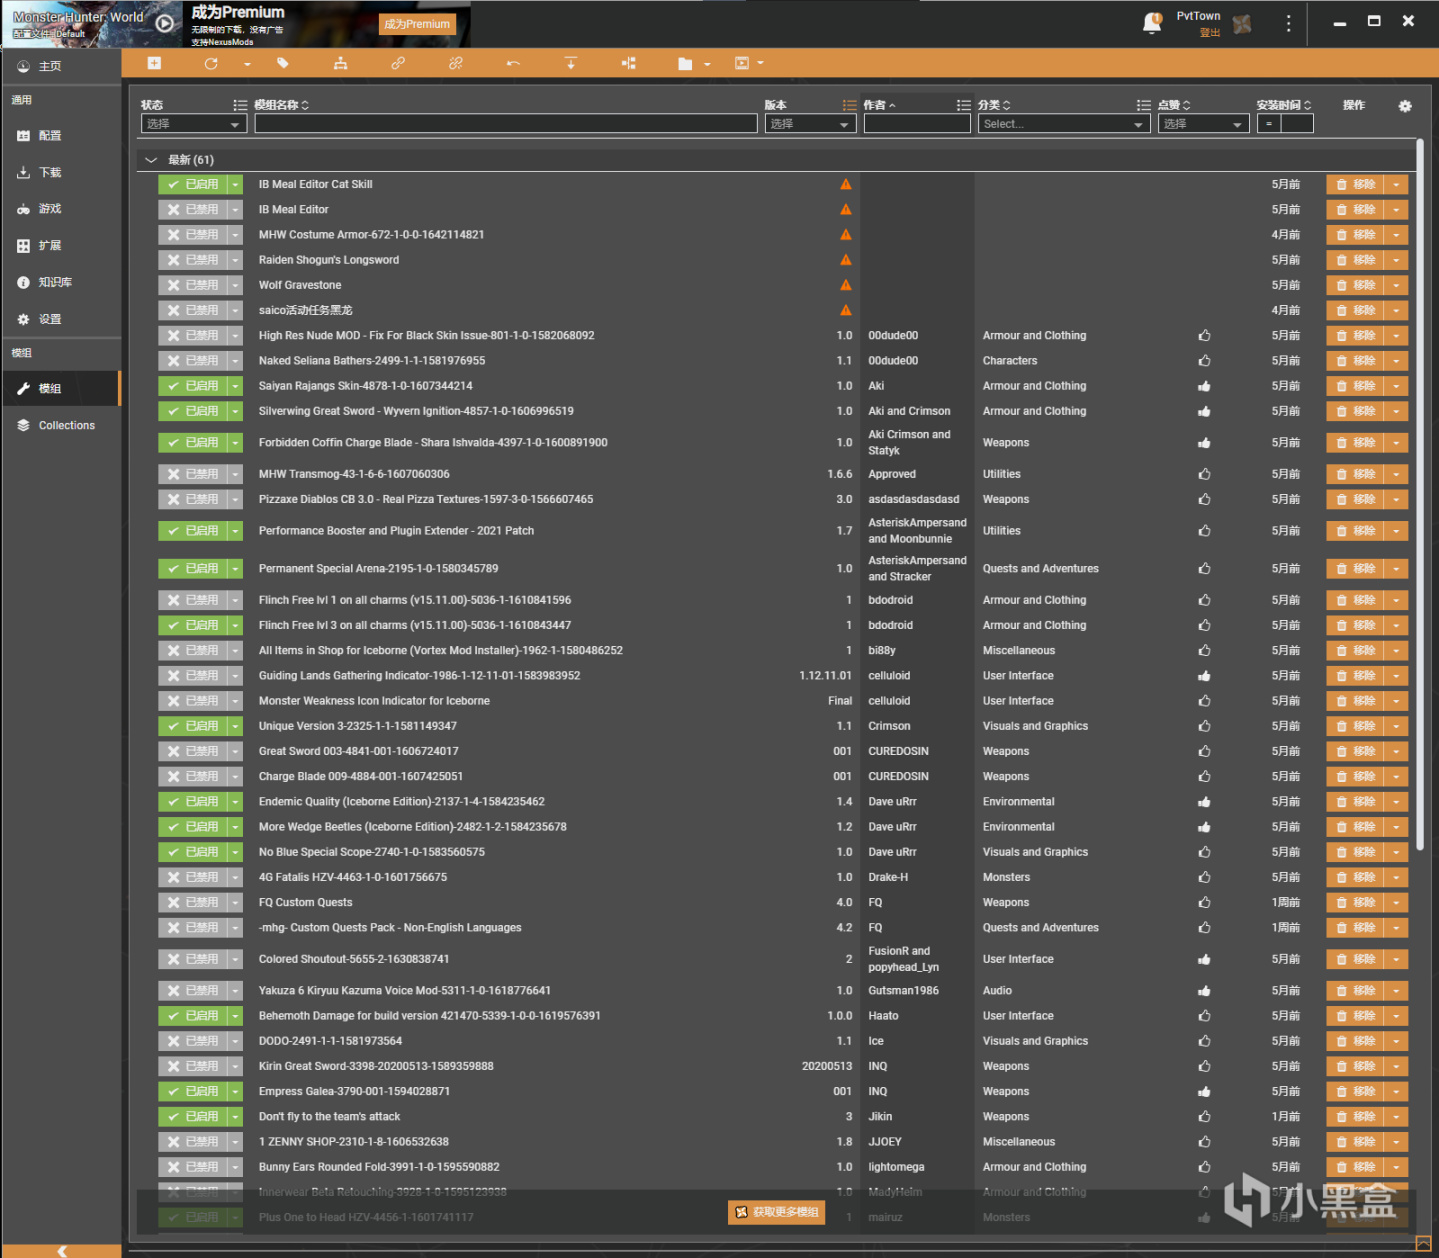Viewport: 1439px width, 1258px height.
Task: Enable the FQ Custom Quests mod
Action: tap(192, 903)
